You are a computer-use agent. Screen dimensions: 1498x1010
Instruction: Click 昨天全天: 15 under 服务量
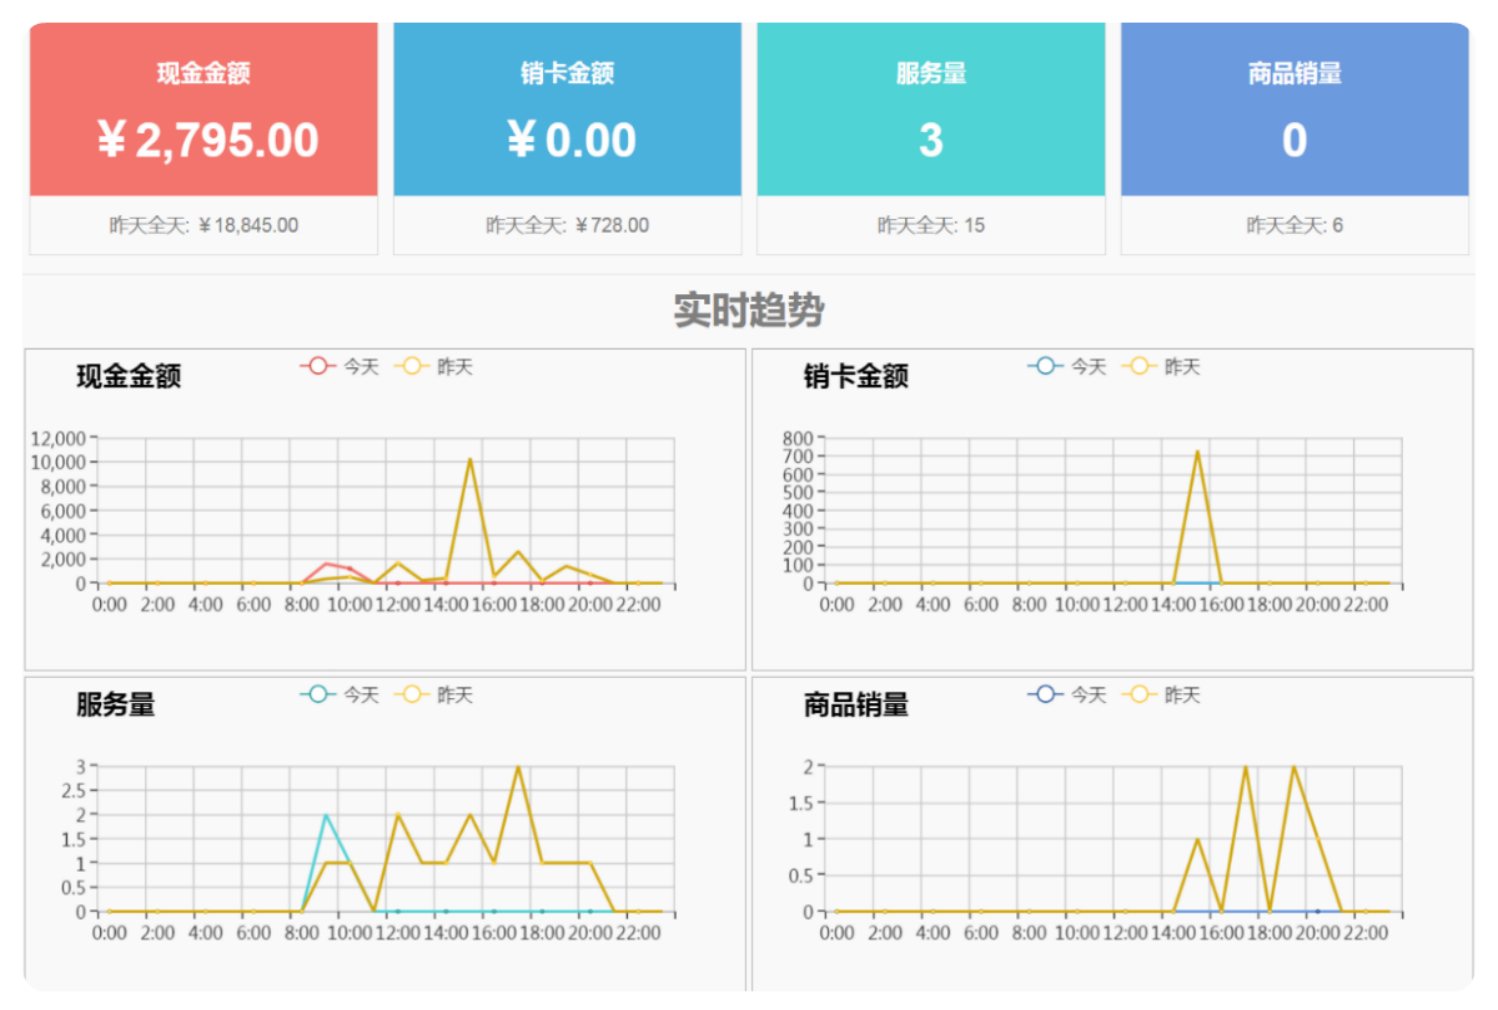(931, 225)
